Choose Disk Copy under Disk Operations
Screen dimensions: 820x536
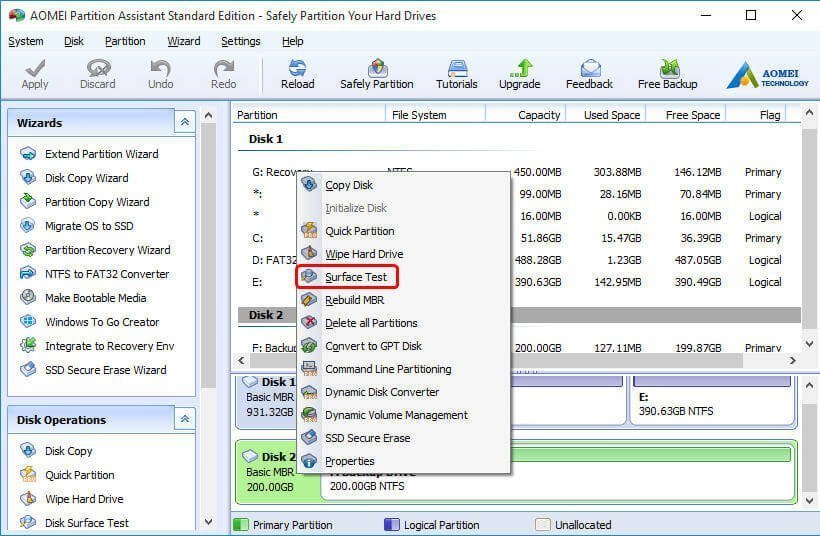pyautogui.click(x=69, y=451)
